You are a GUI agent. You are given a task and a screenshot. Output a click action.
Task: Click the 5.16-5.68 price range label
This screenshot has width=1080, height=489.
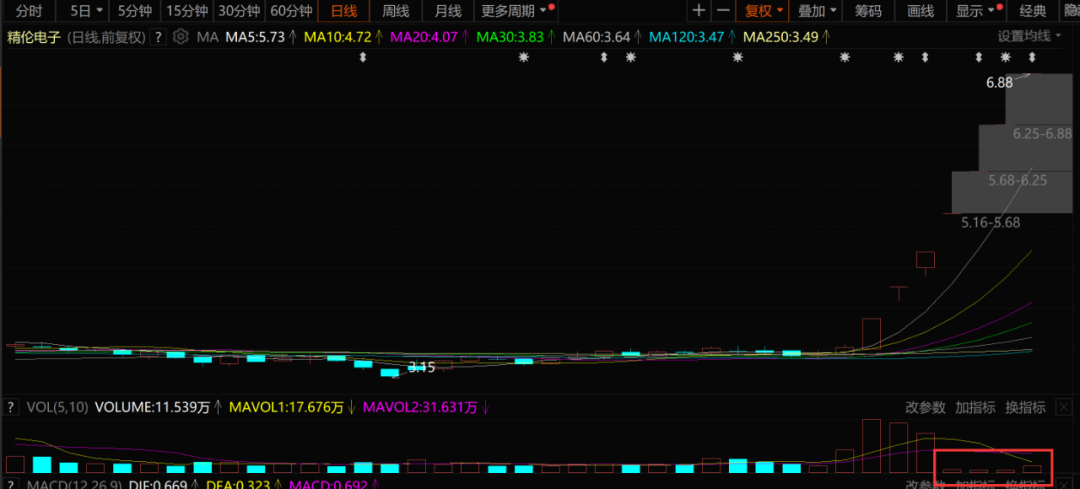point(990,222)
